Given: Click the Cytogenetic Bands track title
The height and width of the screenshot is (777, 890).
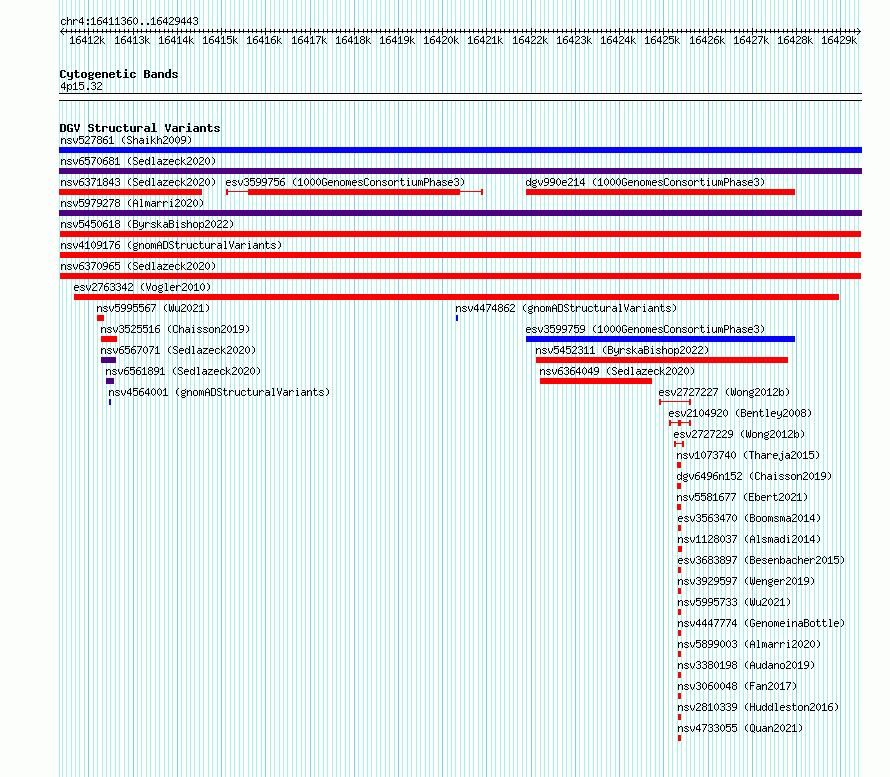Looking at the screenshot, I should pyautogui.click(x=119, y=74).
